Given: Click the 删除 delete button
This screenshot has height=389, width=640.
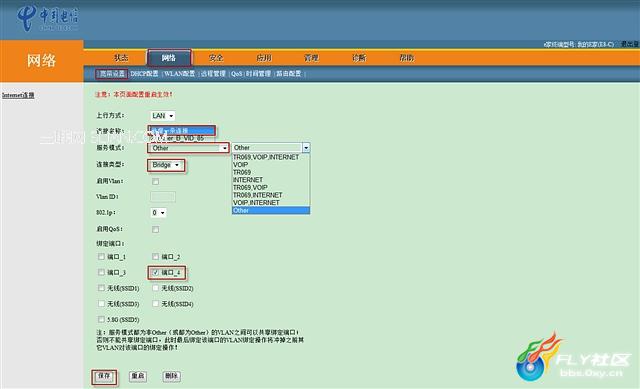Looking at the screenshot, I should point(171,376).
